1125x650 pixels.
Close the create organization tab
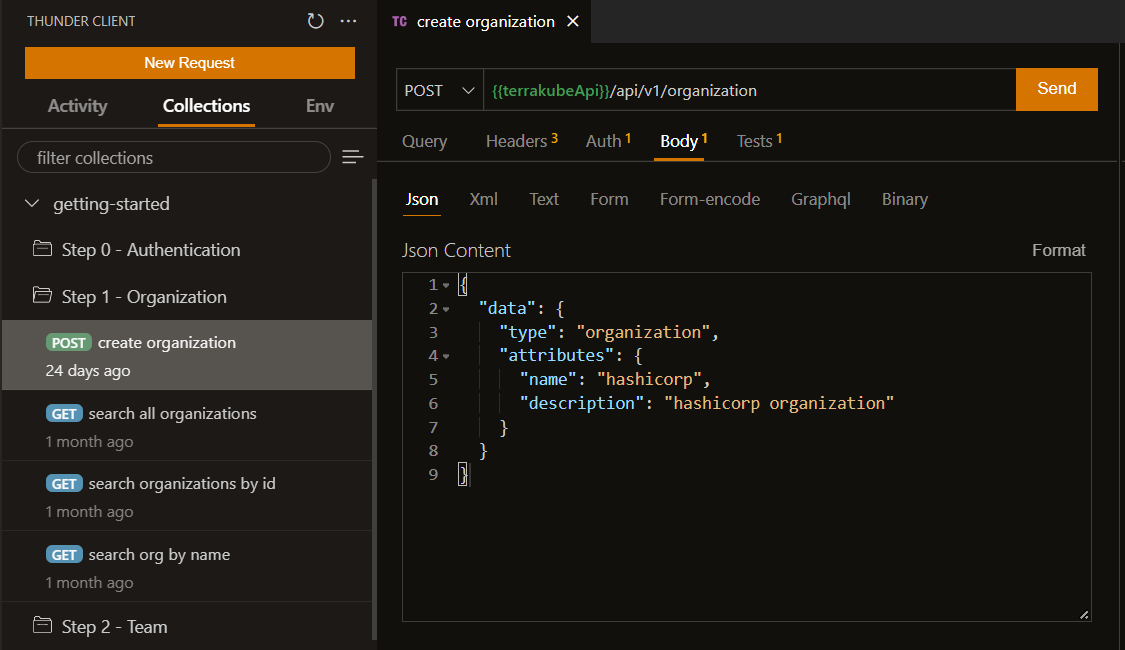point(573,21)
